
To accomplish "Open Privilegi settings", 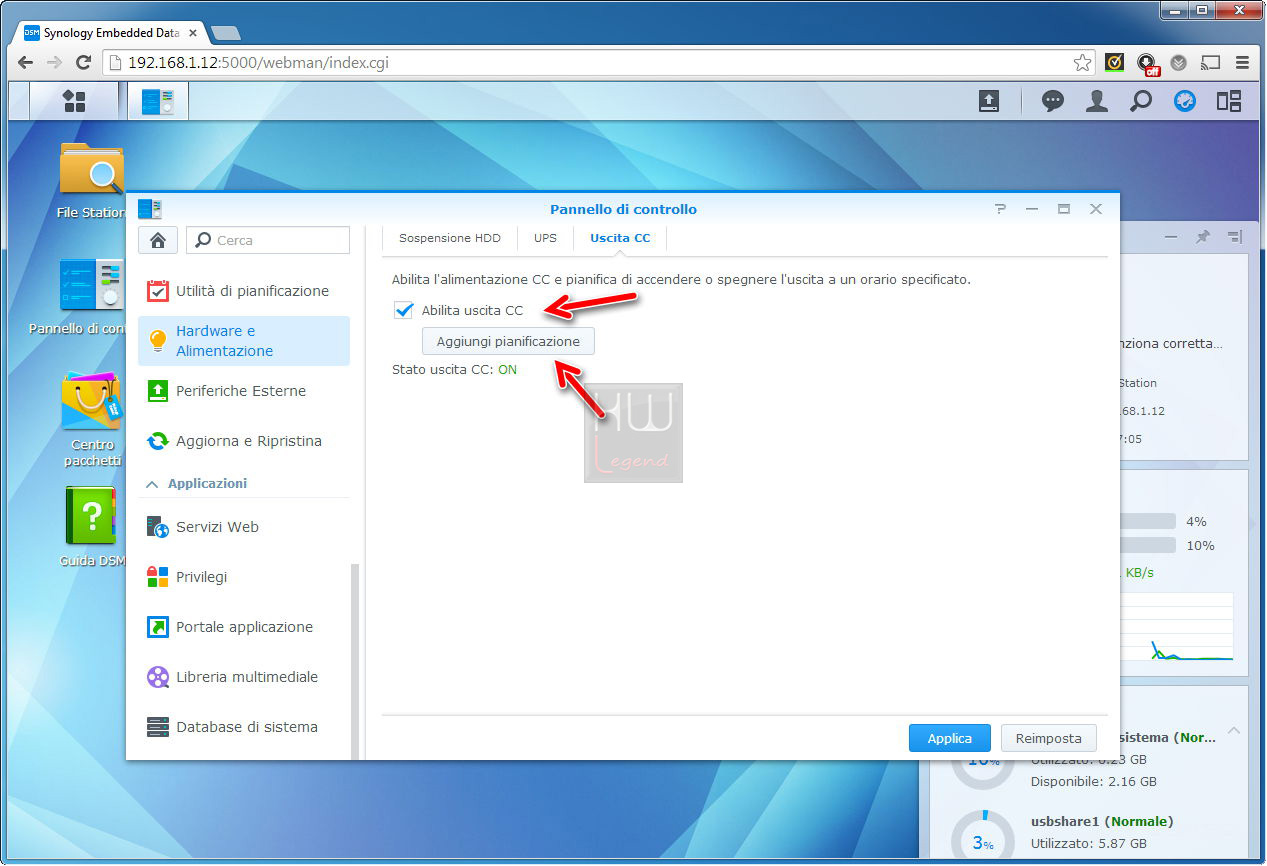I will [244, 577].
